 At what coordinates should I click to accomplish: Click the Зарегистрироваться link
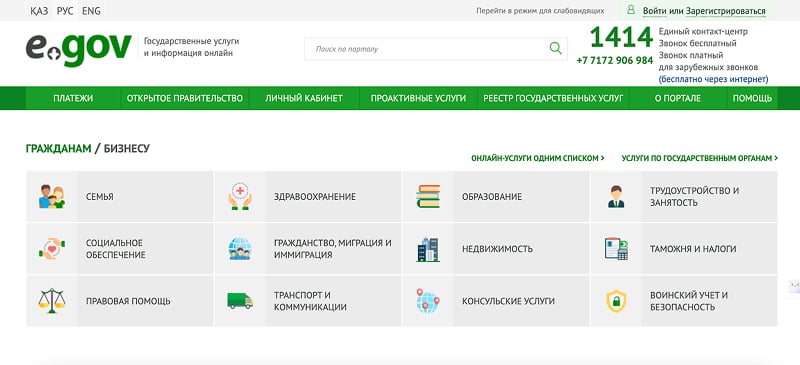[x=726, y=11]
